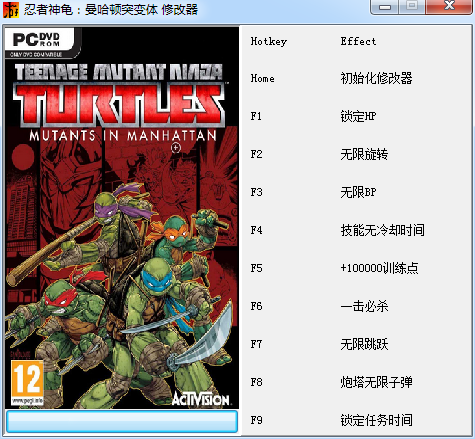Click the 锁定任务时间 effect text

click(376, 420)
